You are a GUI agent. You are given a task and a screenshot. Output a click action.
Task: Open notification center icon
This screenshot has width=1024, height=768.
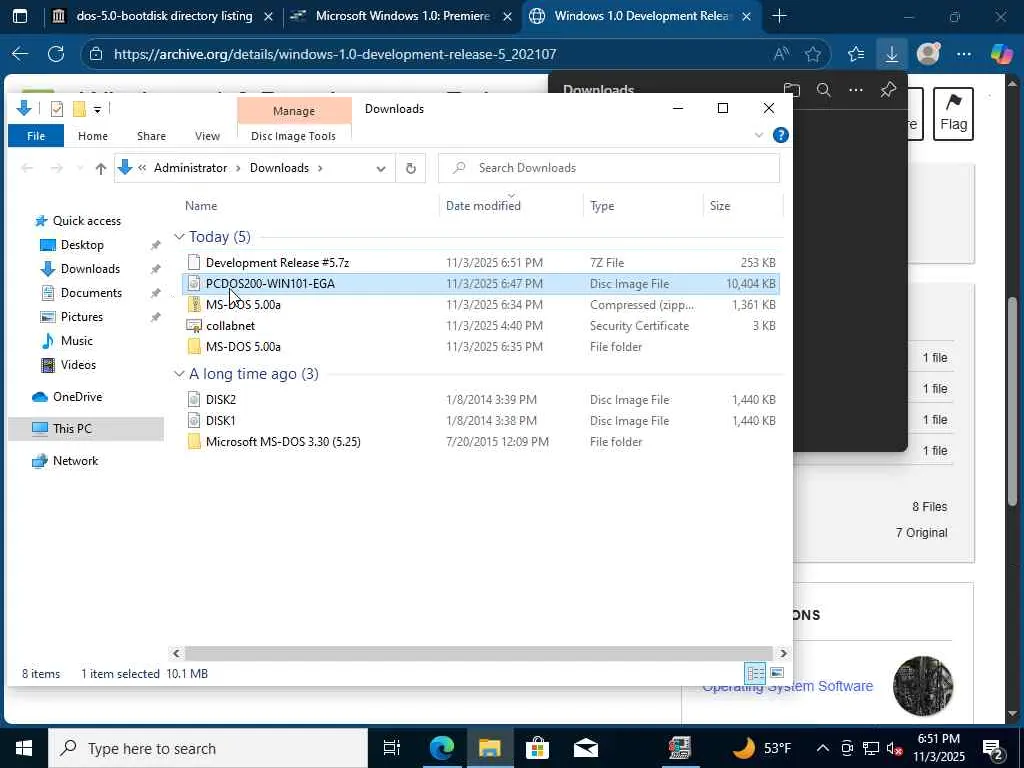tap(993, 748)
